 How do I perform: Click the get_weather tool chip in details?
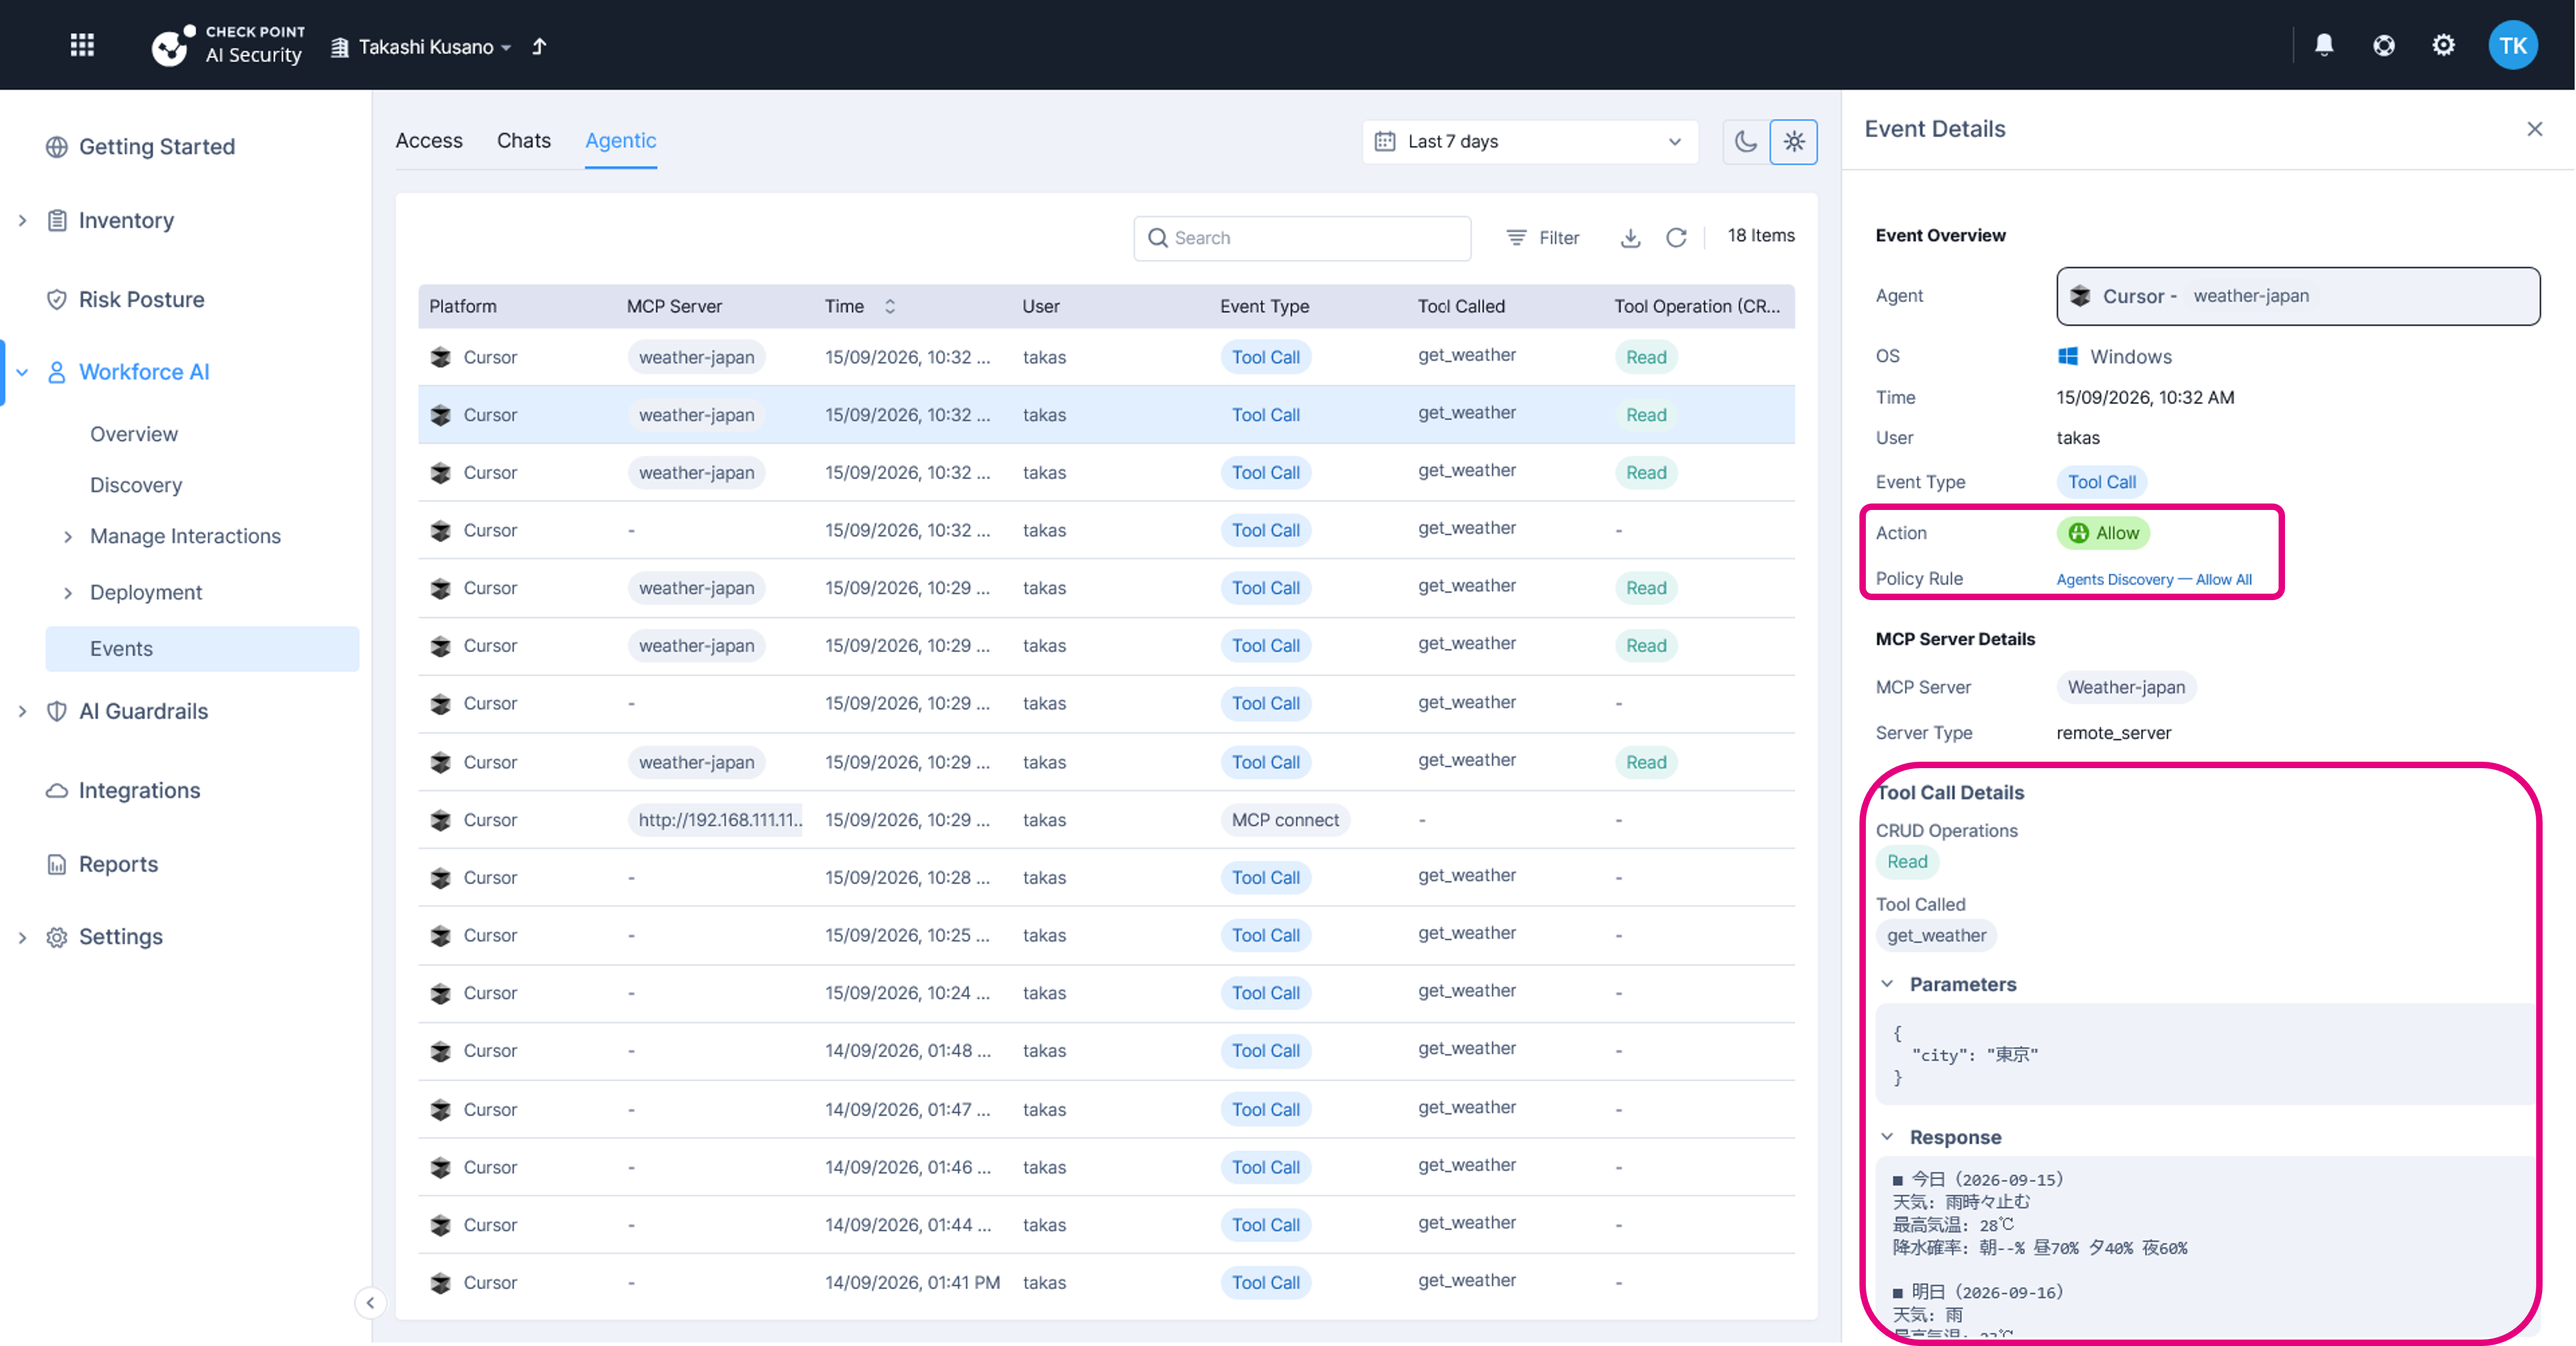coord(1936,935)
